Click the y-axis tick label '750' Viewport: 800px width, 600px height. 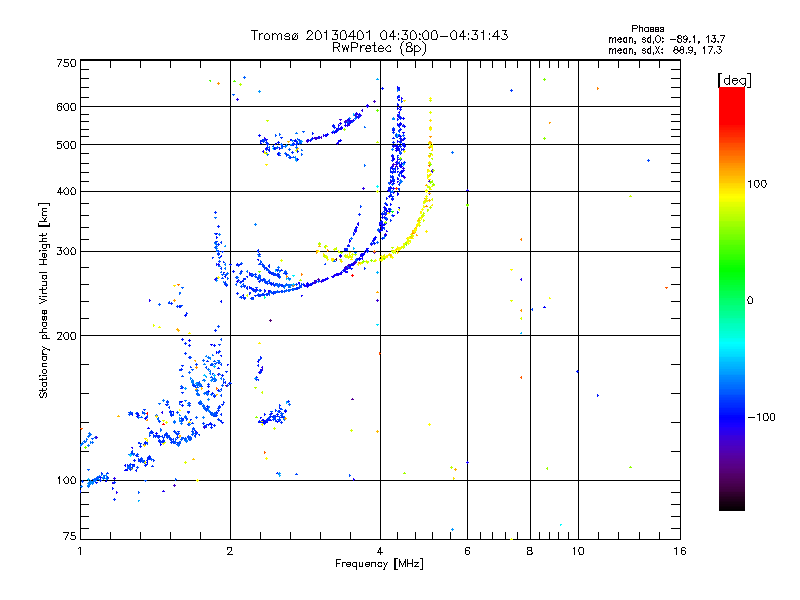66,63
